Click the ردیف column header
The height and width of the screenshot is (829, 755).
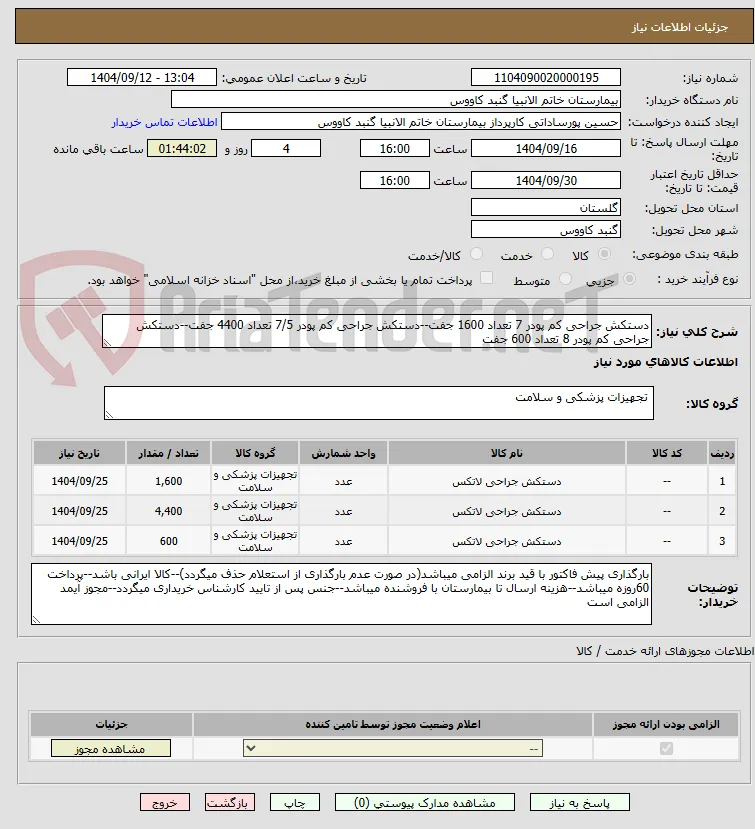click(x=722, y=453)
